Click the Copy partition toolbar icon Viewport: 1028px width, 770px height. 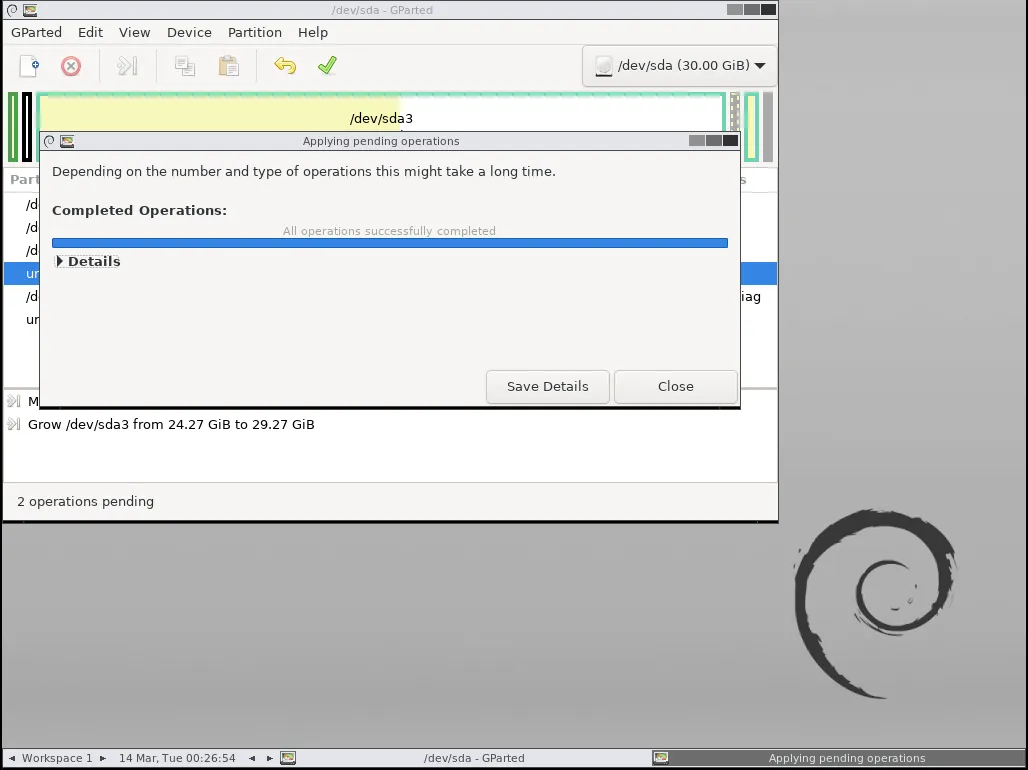tap(185, 66)
